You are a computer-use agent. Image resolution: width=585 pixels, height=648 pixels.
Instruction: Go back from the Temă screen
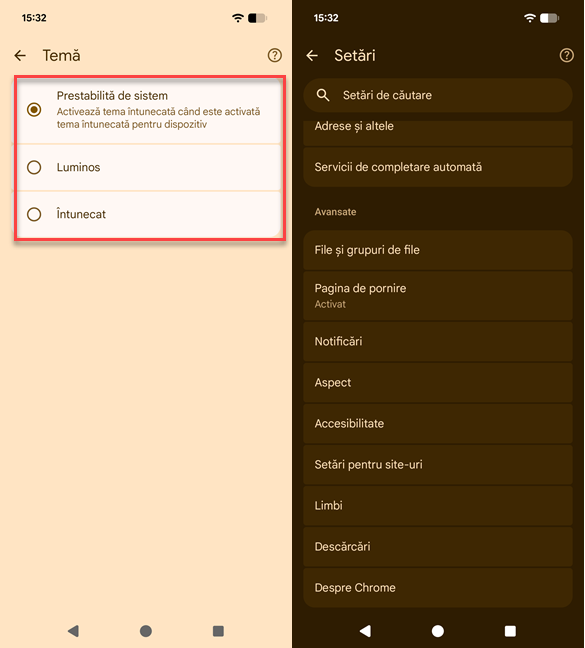click(x=20, y=55)
